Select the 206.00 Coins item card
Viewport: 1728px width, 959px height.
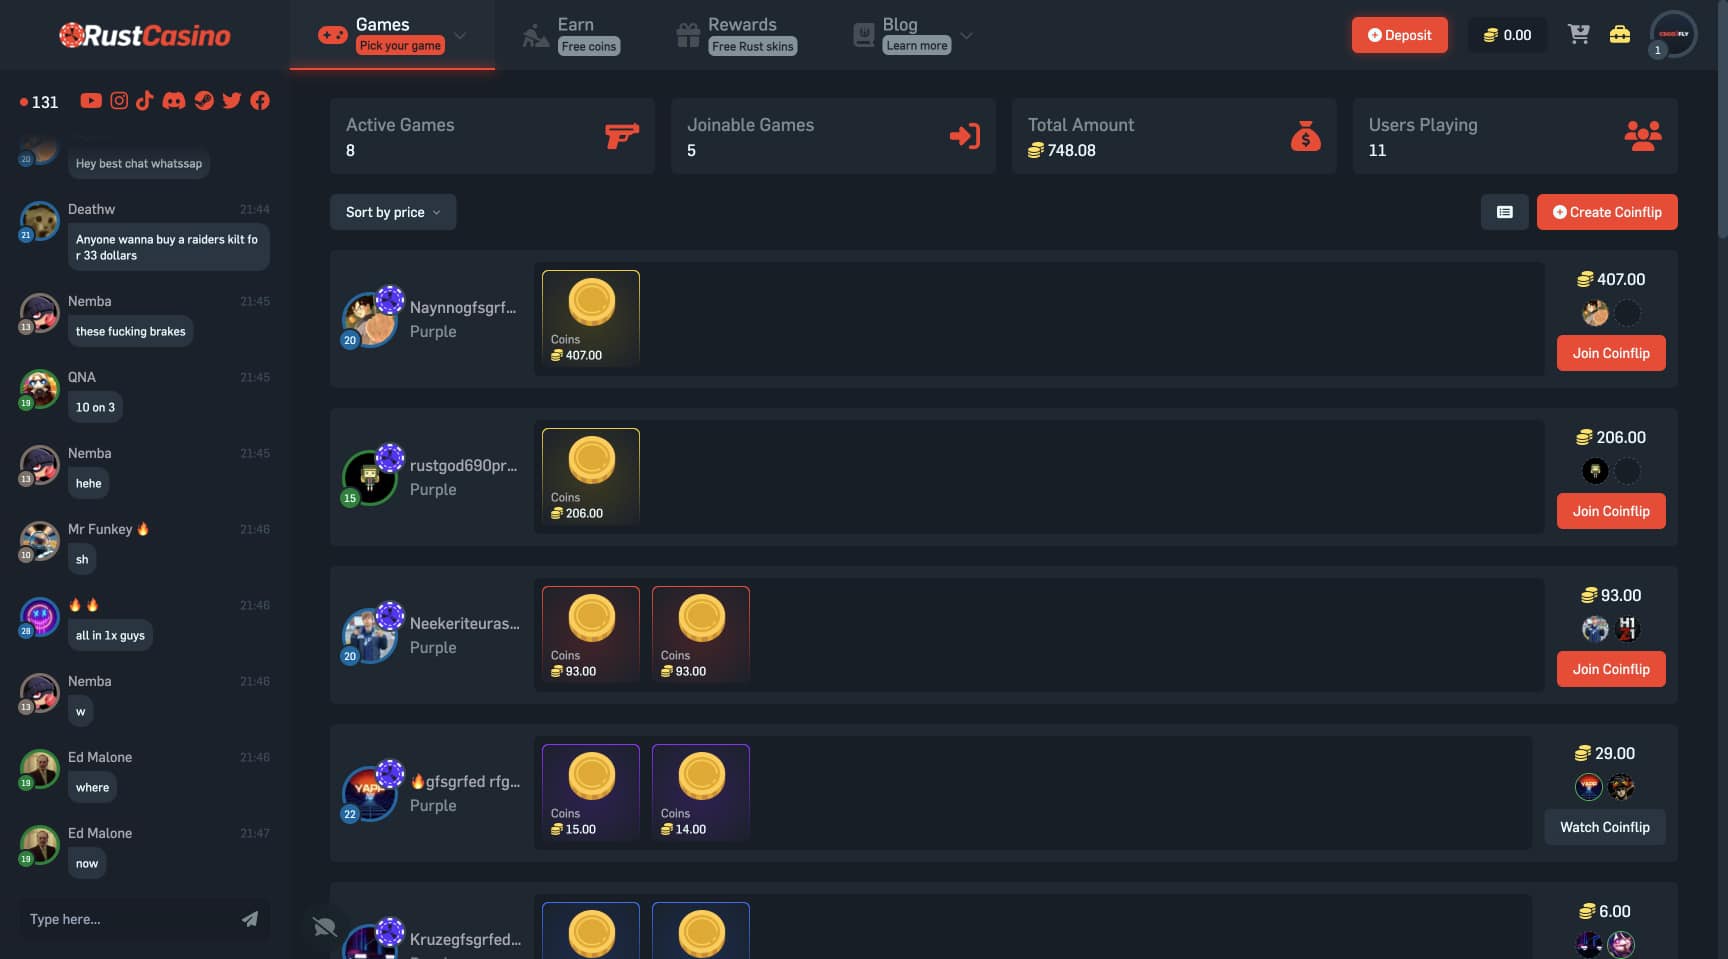tap(591, 476)
